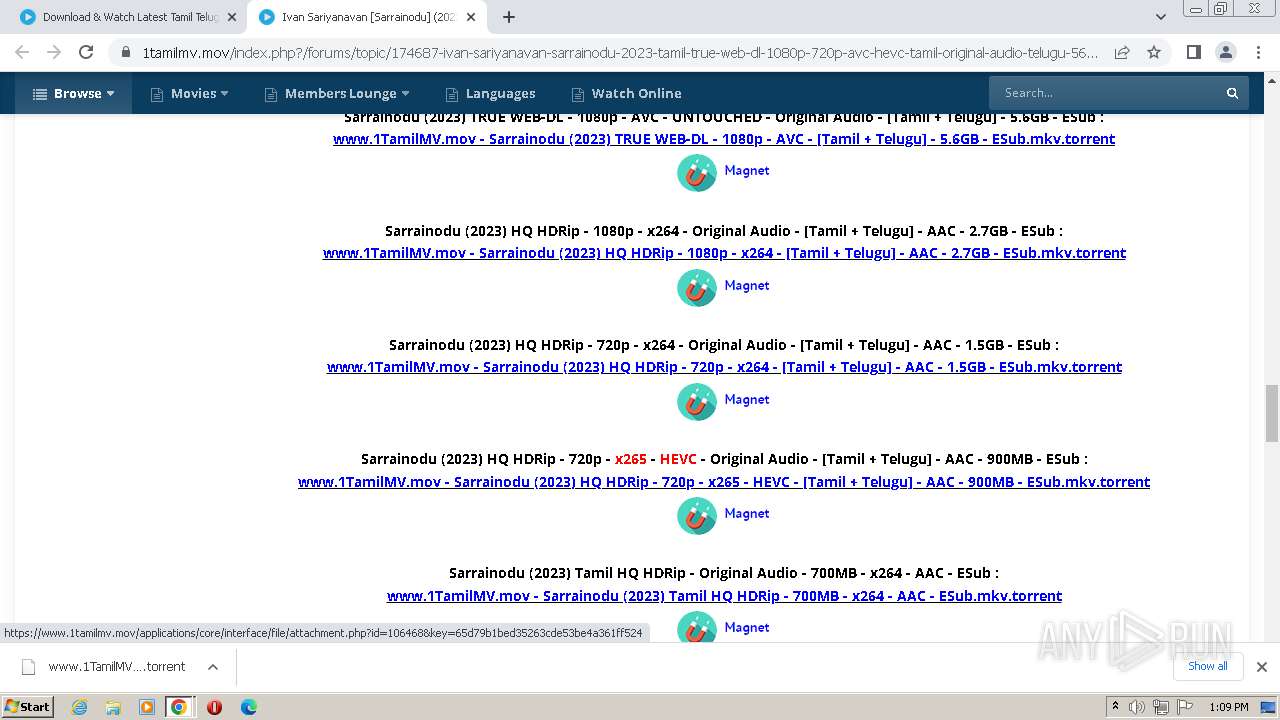Open Magnet link for 1080p 2.7GB HDRip
Image resolution: width=1280 pixels, height=720 pixels.
pos(747,285)
